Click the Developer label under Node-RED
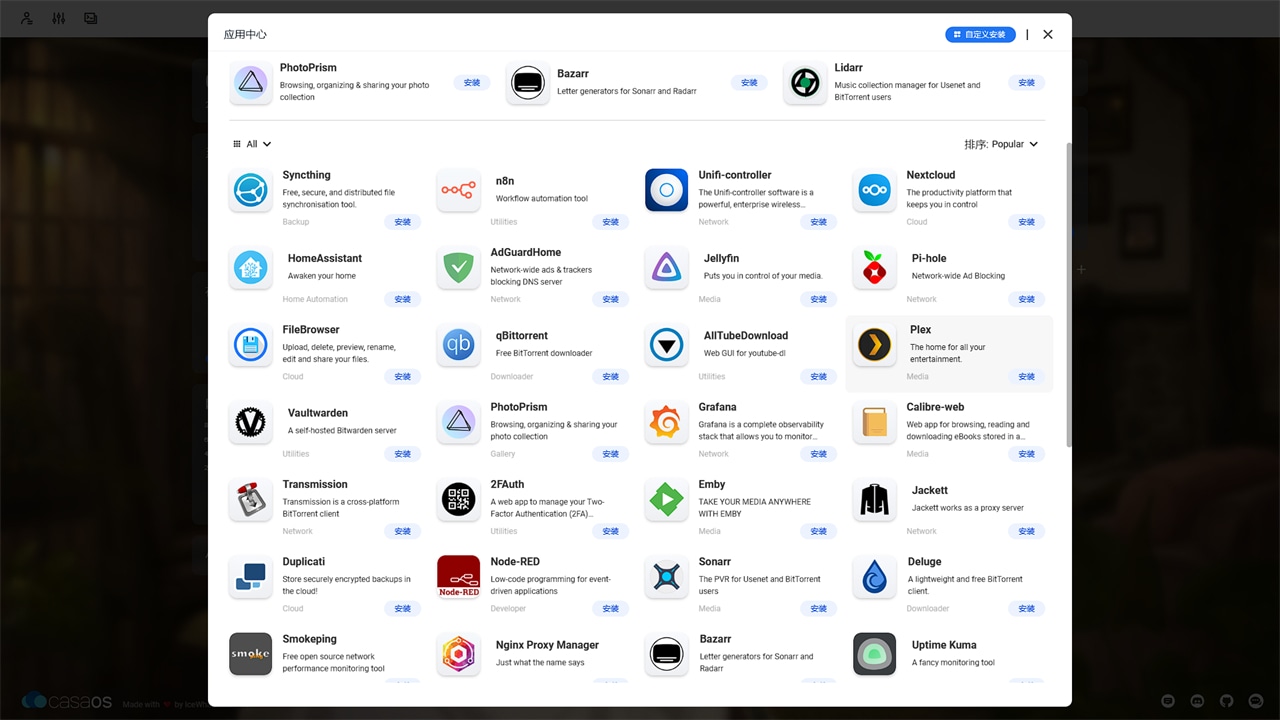 tap(508, 608)
